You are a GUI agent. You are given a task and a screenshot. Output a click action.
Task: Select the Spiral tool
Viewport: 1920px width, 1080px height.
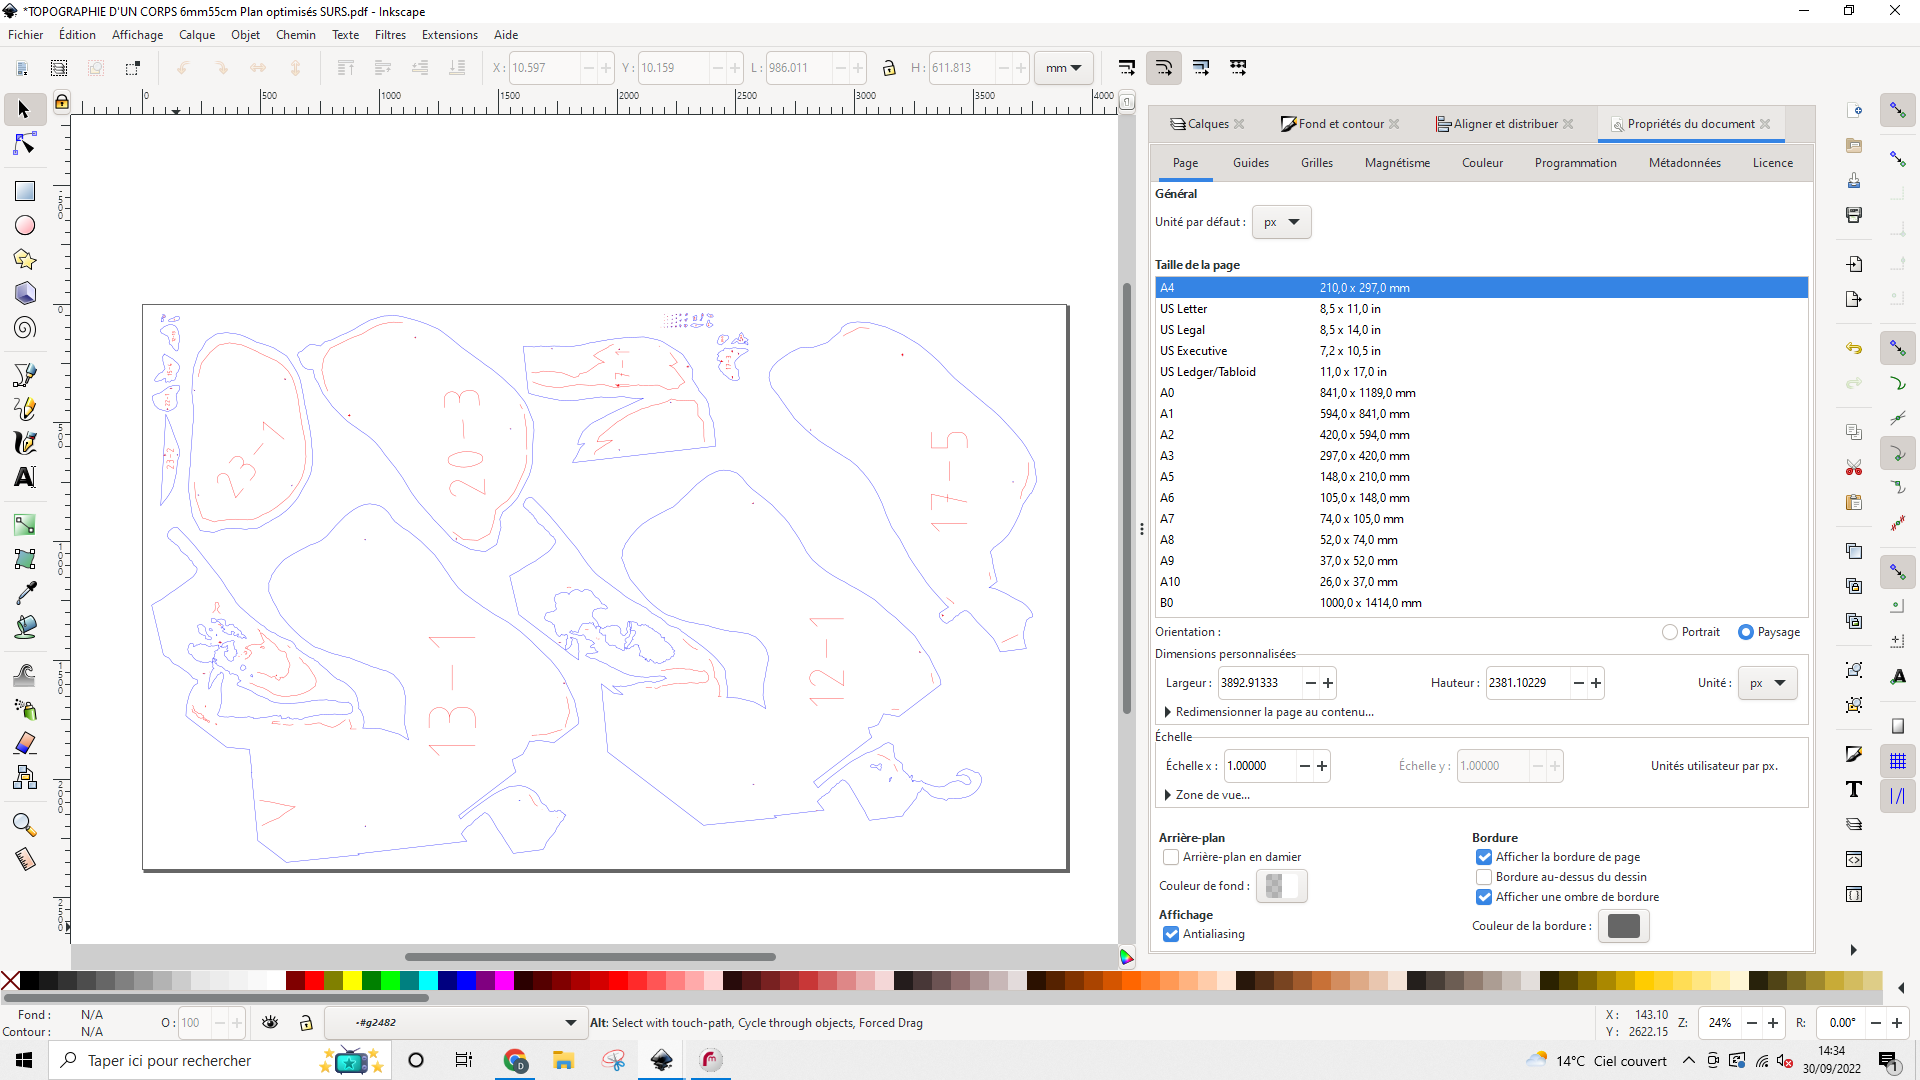coord(25,328)
